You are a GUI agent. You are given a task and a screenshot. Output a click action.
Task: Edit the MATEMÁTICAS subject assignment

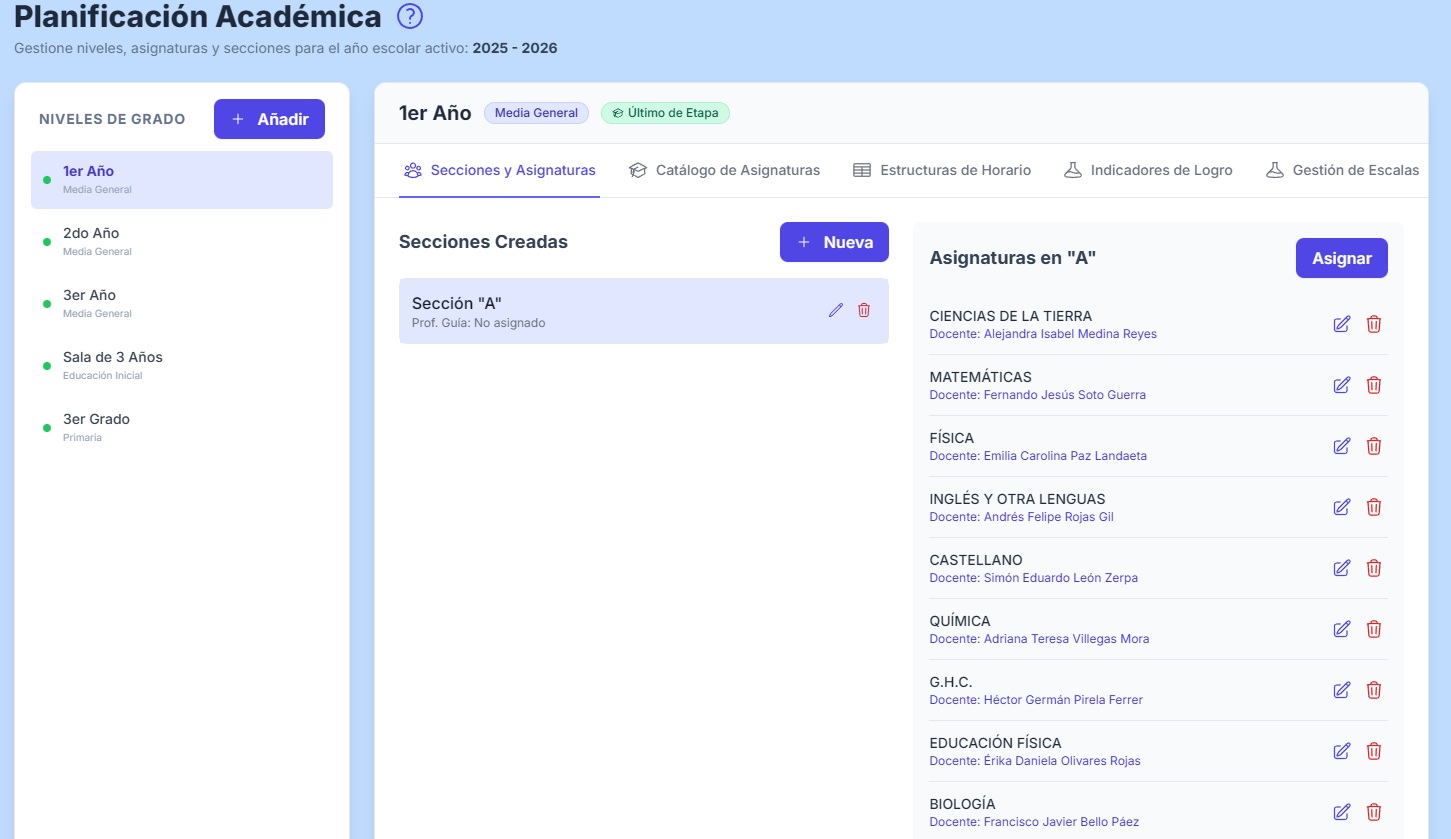click(1342, 385)
